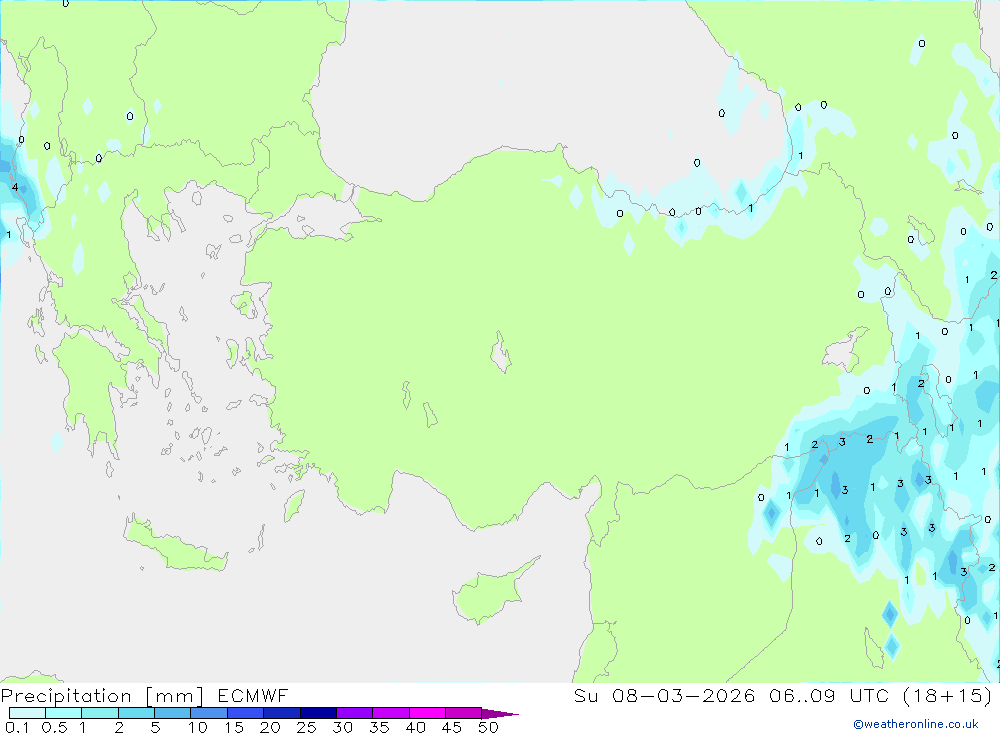This screenshot has height=733, width=1000.
Task: Click the "15" legend scale label
Action: [234, 727]
